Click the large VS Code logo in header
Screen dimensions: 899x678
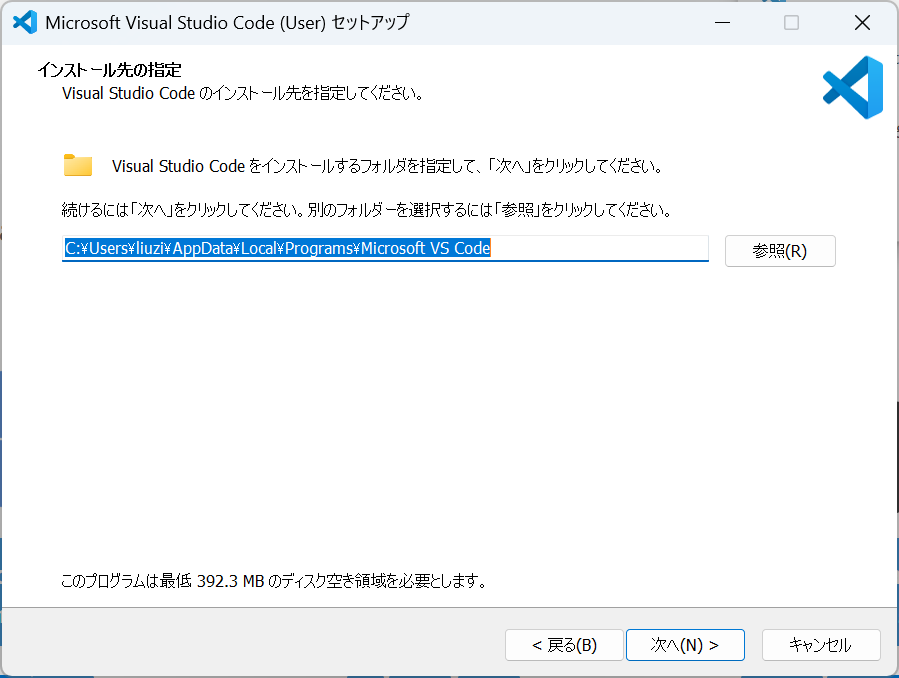point(853,88)
